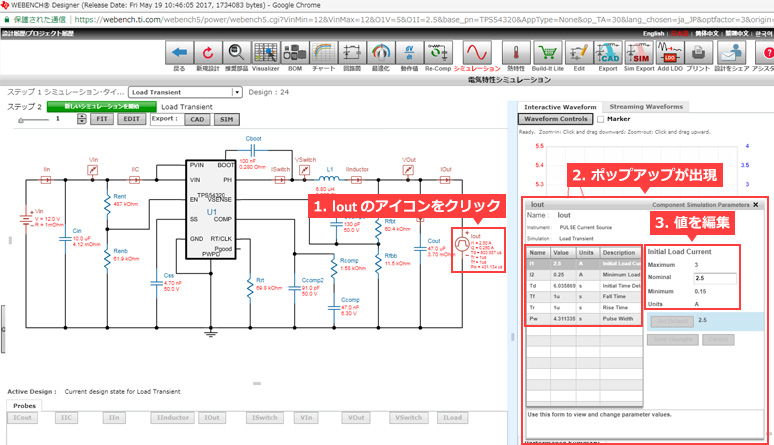Viewport: 774px width, 445px height.
Task: Click the CAD export button
Action: (197, 120)
